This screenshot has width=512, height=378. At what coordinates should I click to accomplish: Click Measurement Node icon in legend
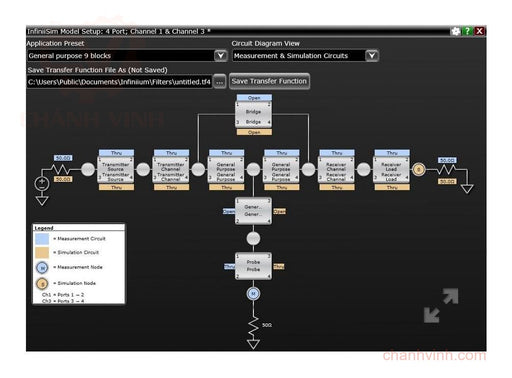point(42,267)
